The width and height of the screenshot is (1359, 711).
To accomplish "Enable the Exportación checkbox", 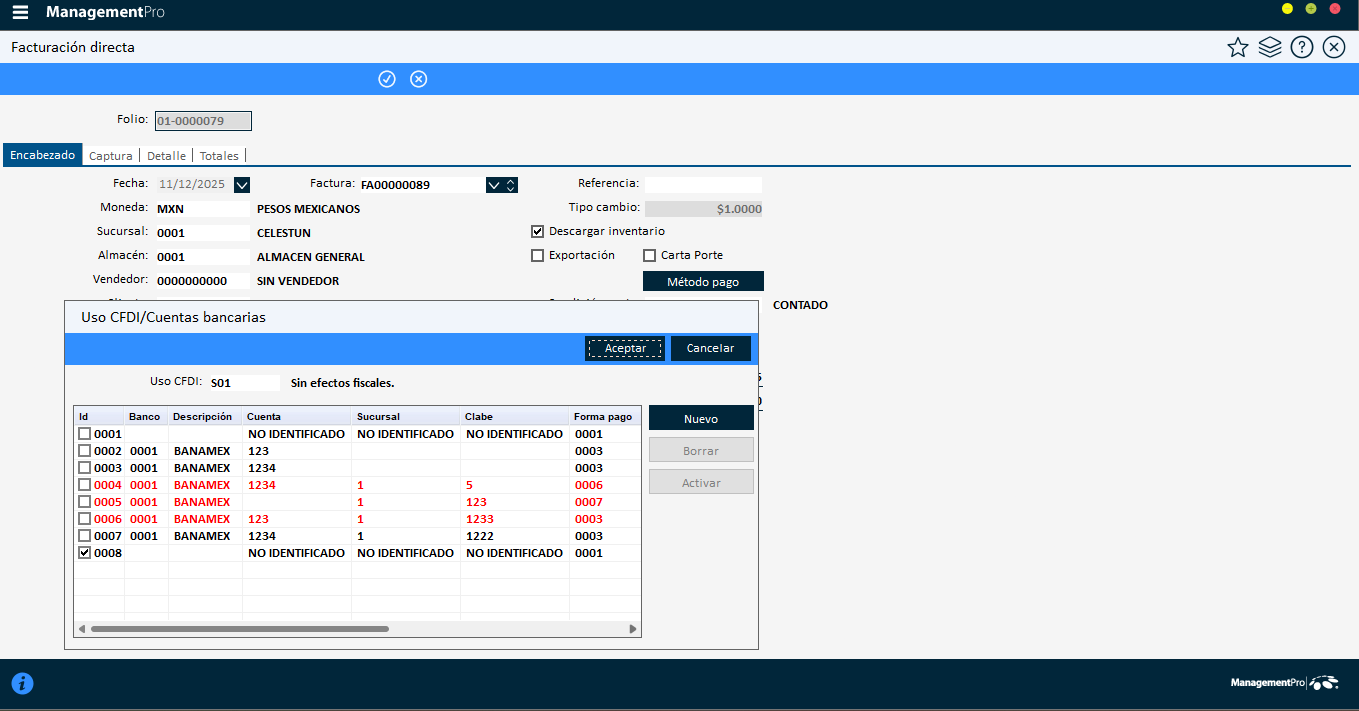I will click(538, 255).
